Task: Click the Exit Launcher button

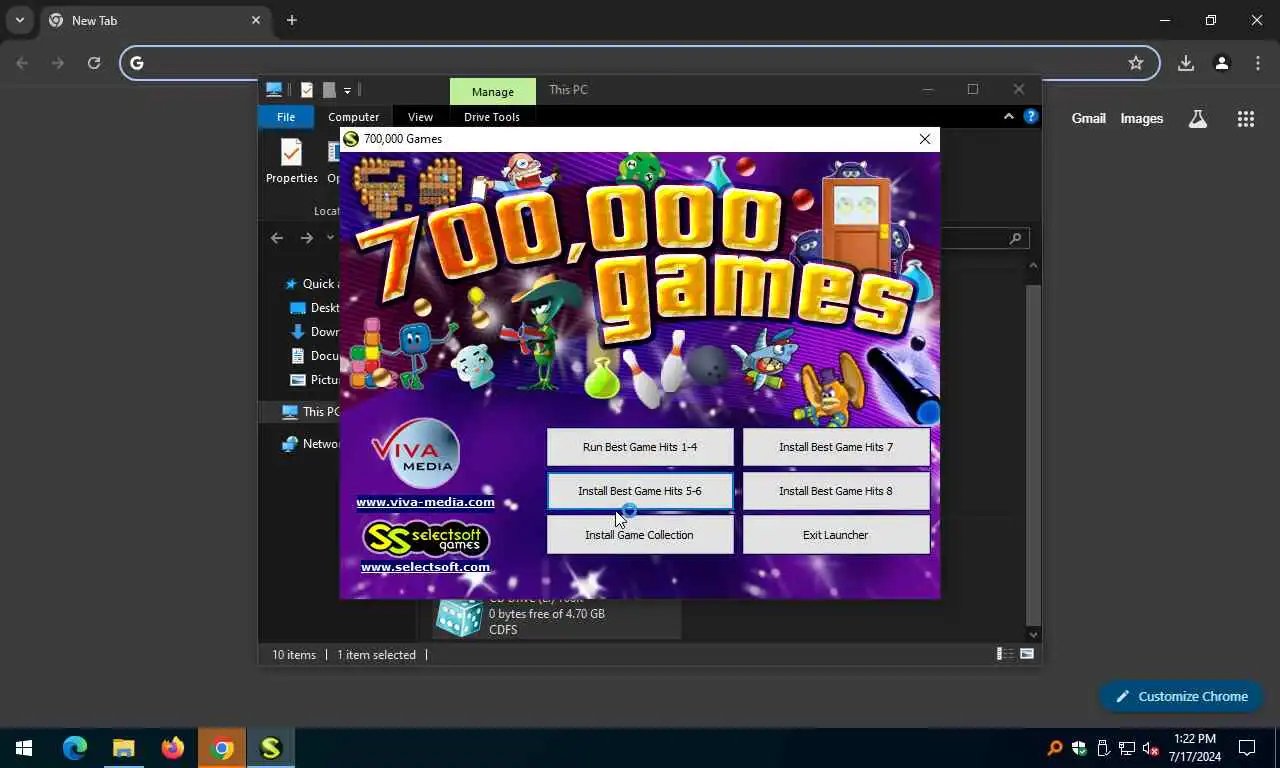Action: 836,535
